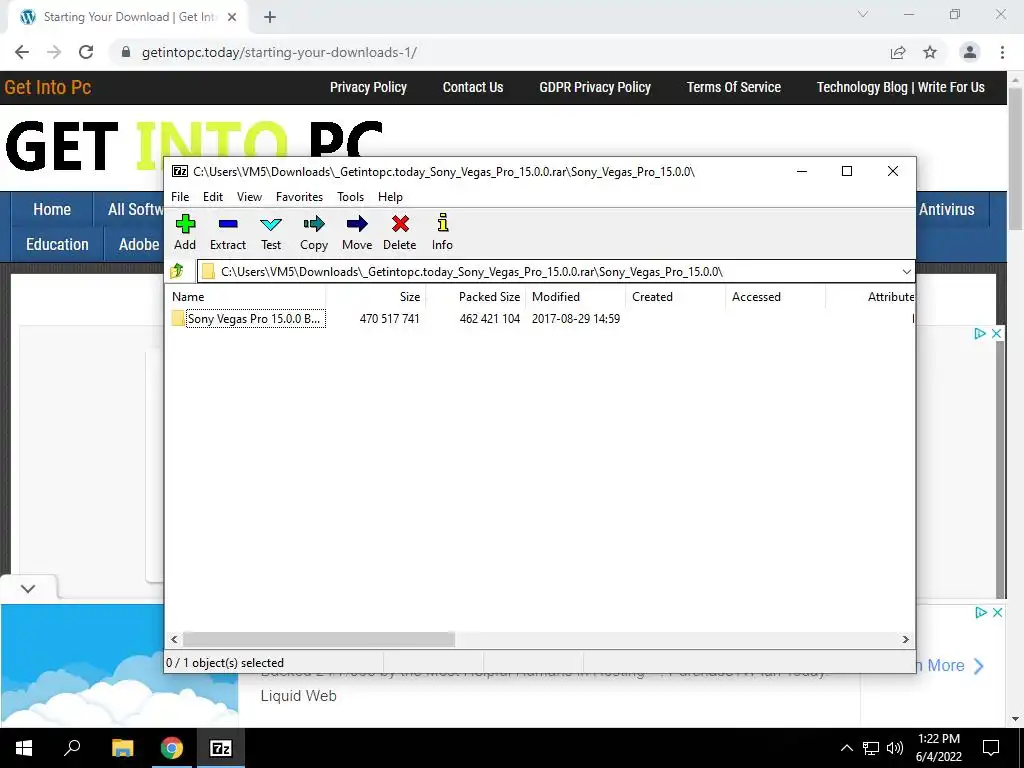1024x768 pixels.
Task: Click the share page icon in Chrome
Action: click(898, 52)
